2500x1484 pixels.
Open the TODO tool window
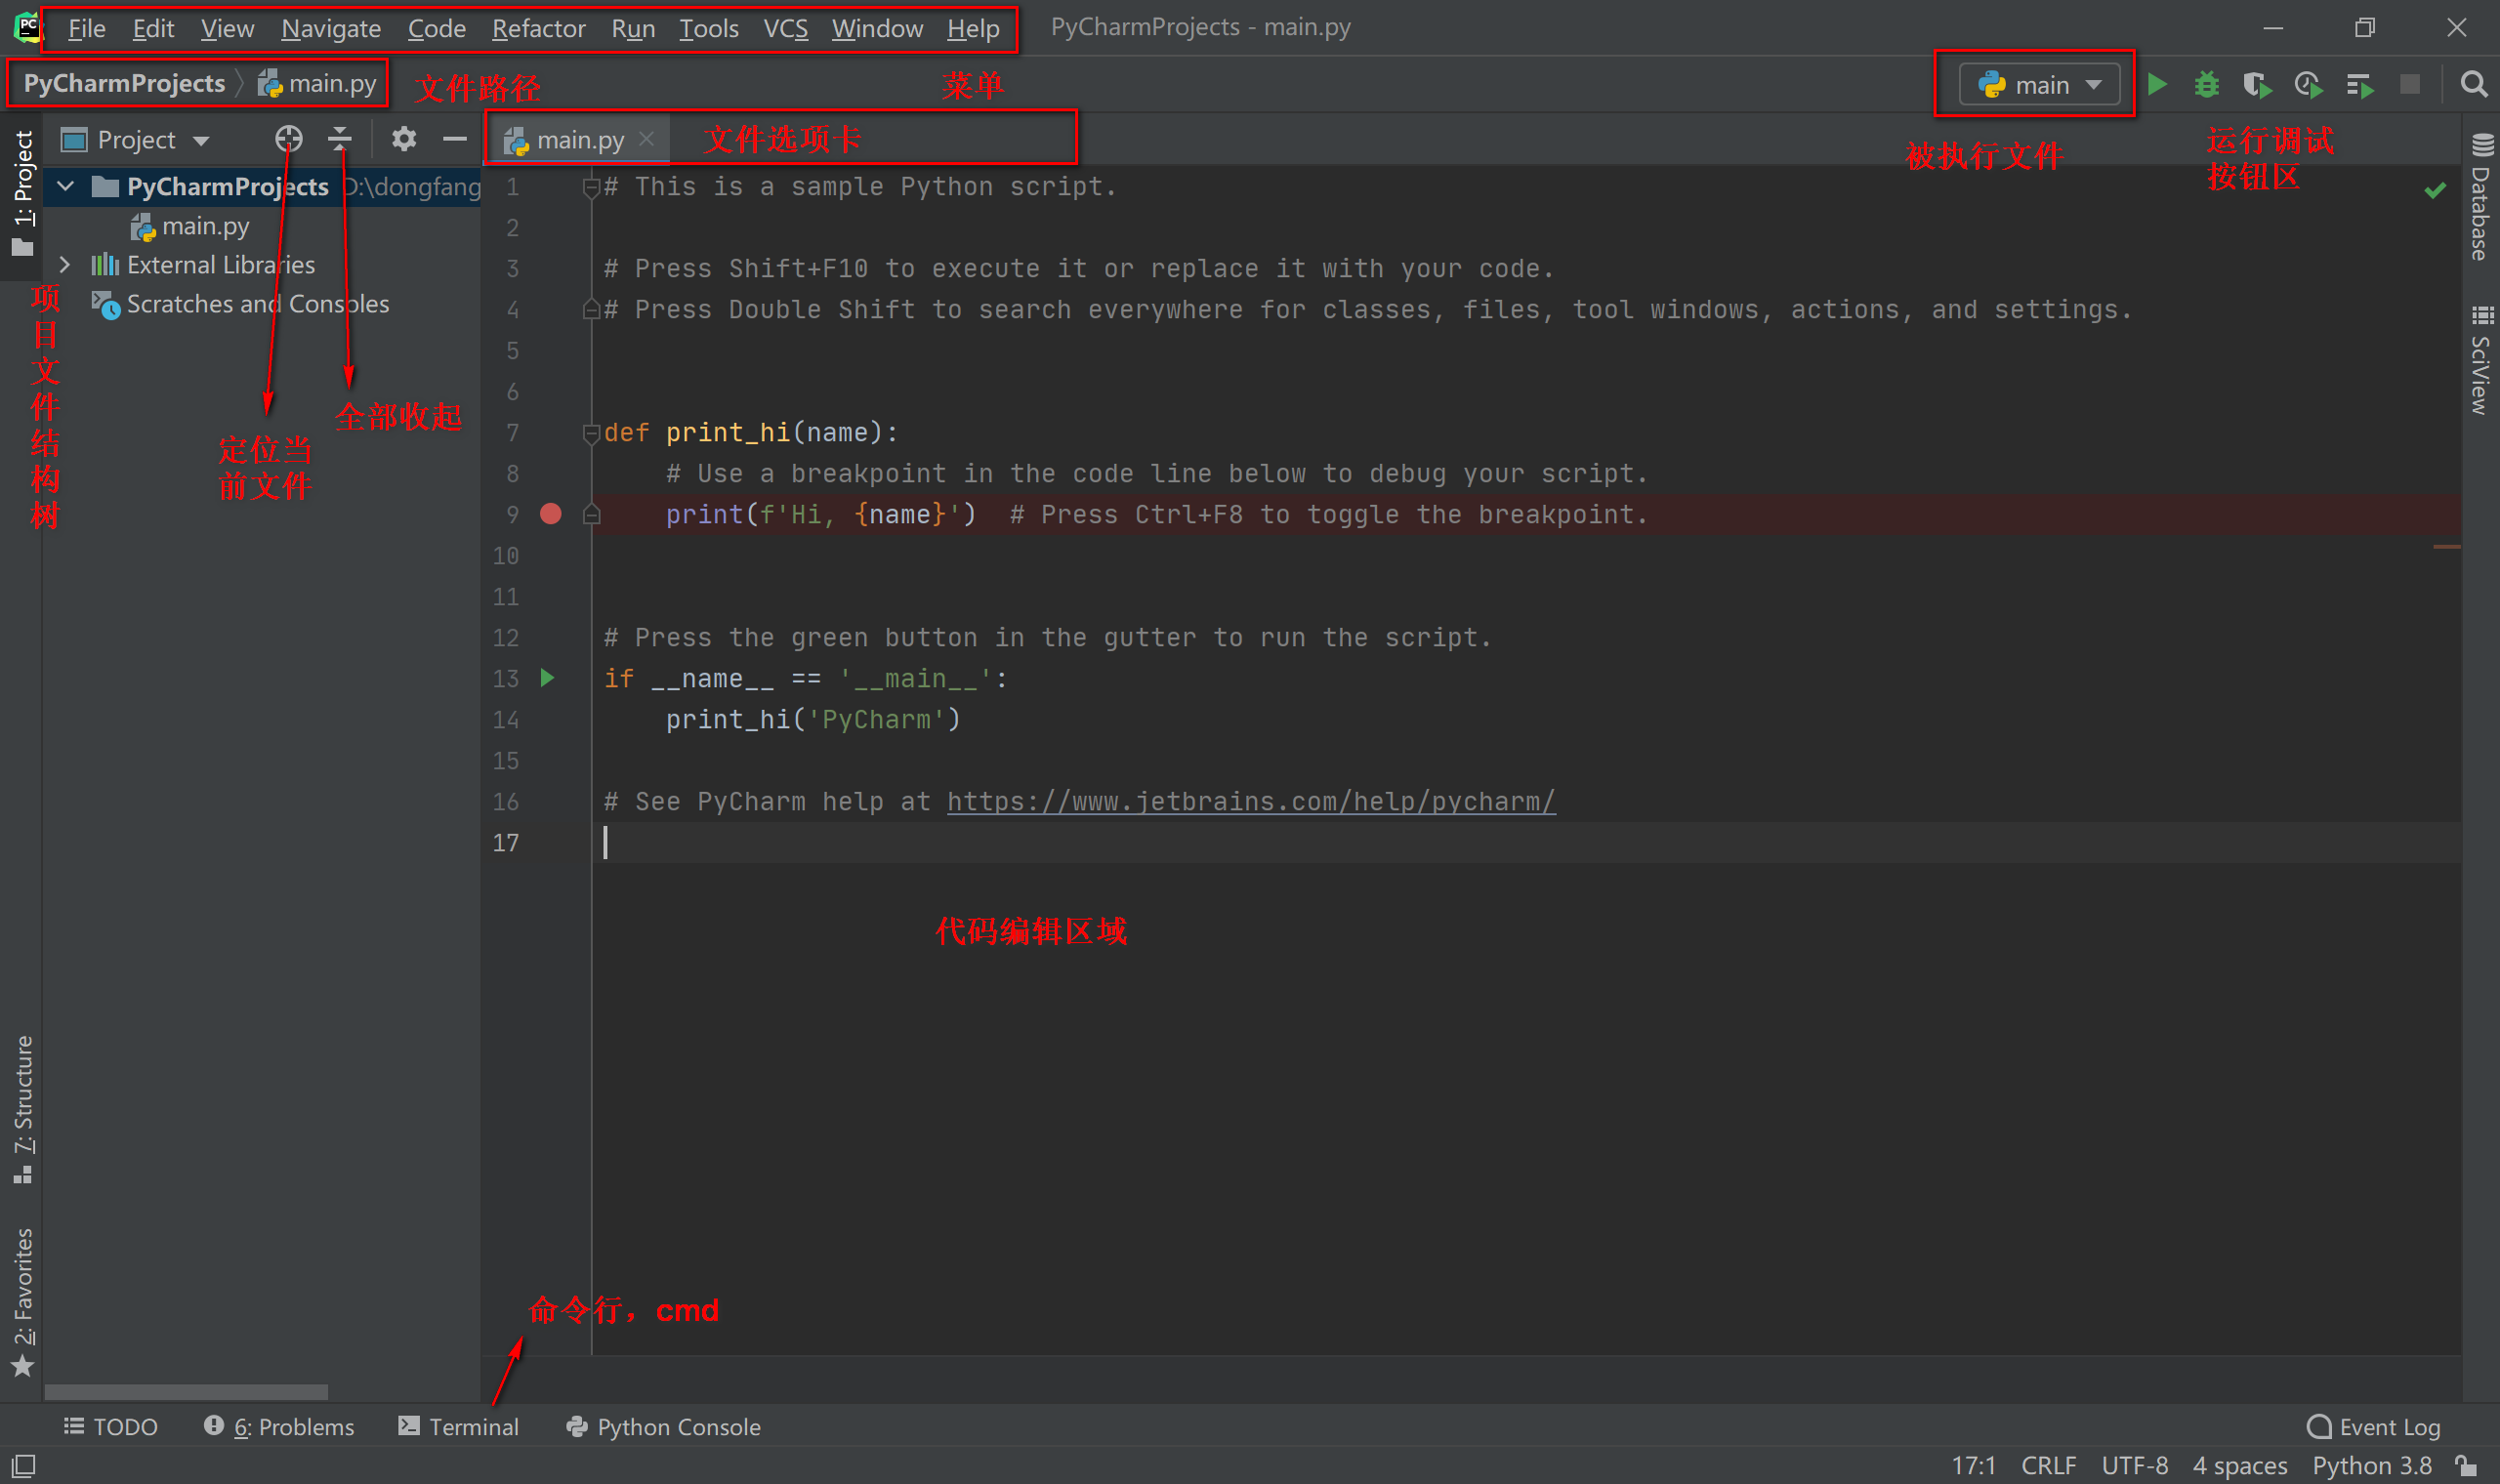pyautogui.click(x=111, y=1426)
